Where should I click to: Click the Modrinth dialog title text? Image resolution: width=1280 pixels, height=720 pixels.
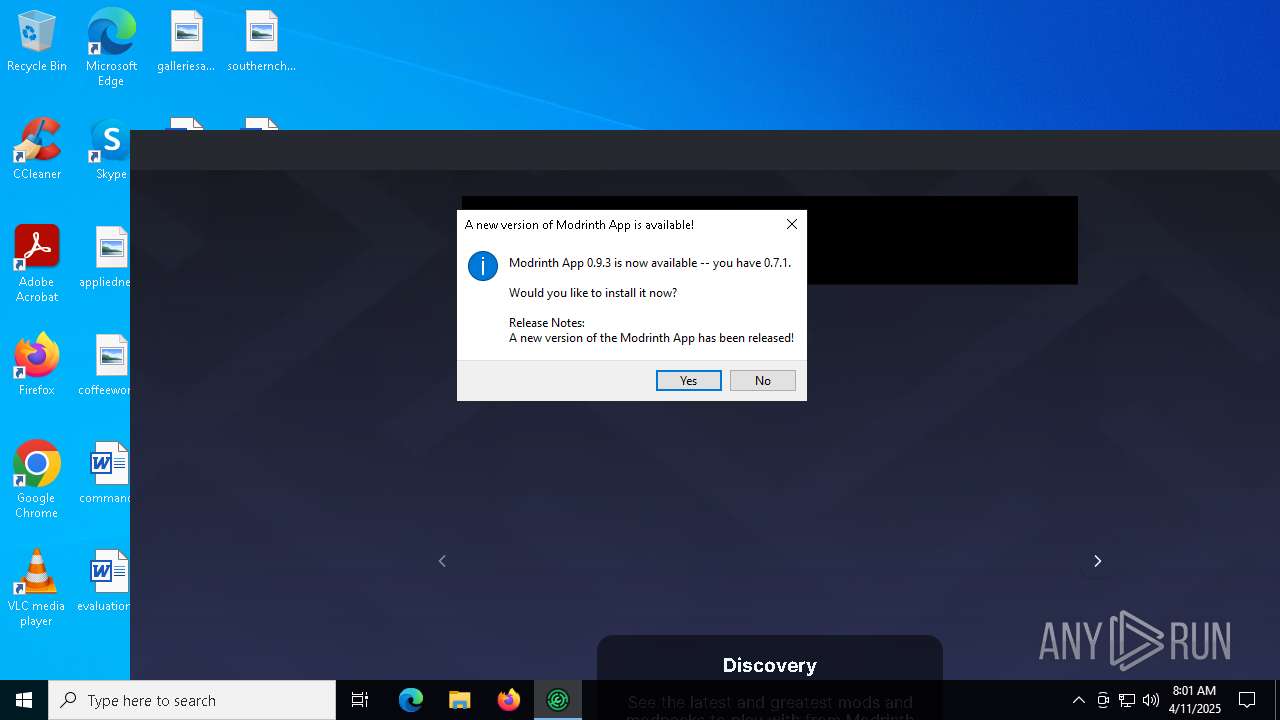click(x=579, y=225)
